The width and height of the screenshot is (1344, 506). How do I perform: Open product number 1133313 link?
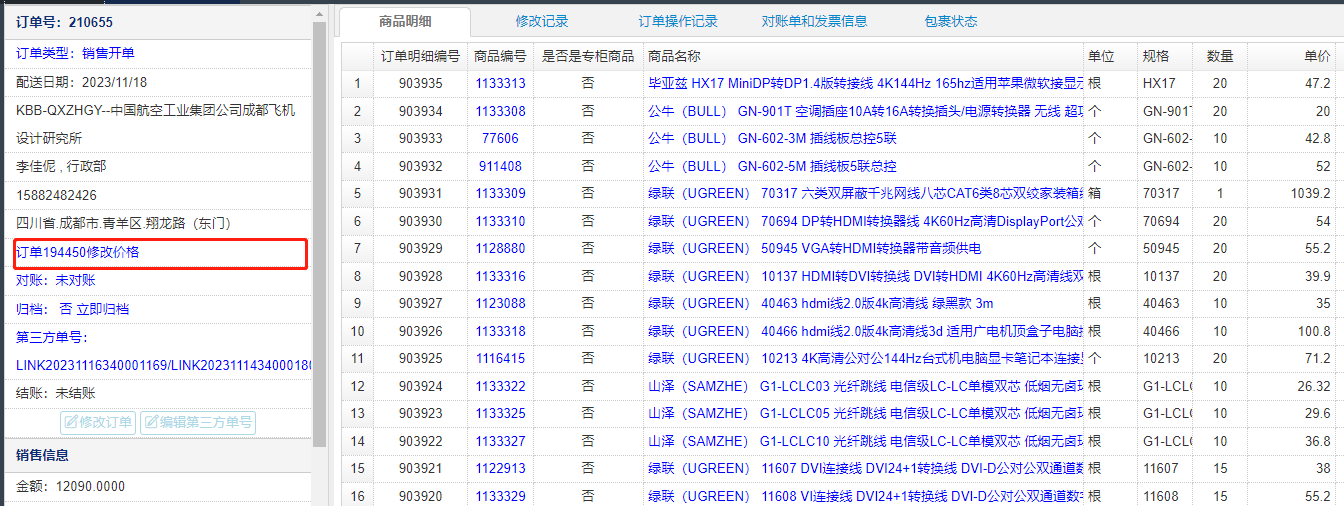tap(500, 84)
